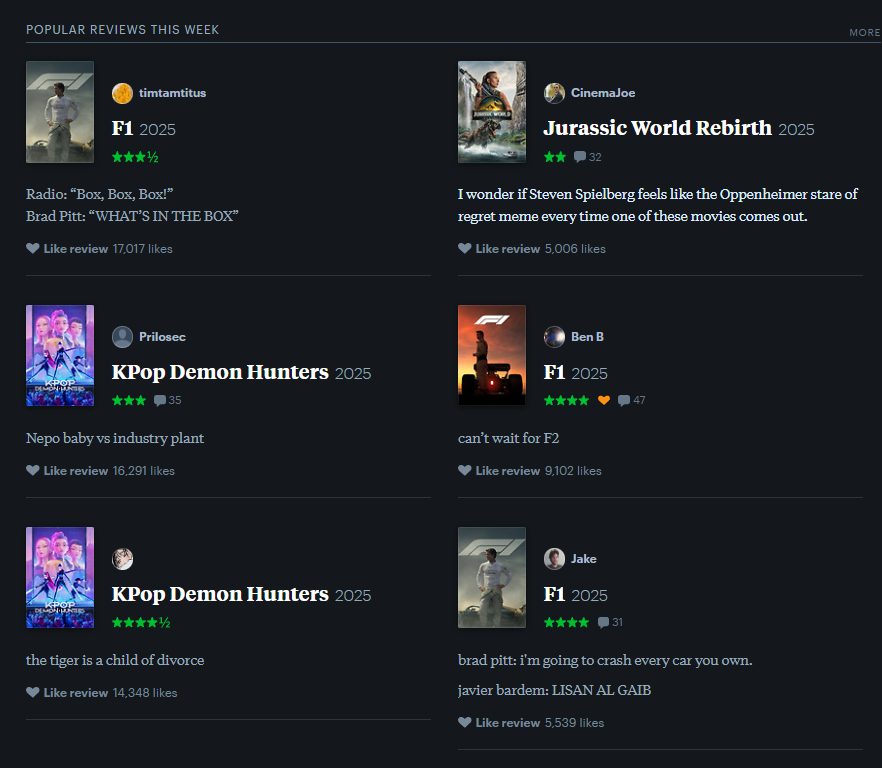This screenshot has height=768, width=882.
Task: Open comments icon with 32 replies
Action: click(x=579, y=156)
